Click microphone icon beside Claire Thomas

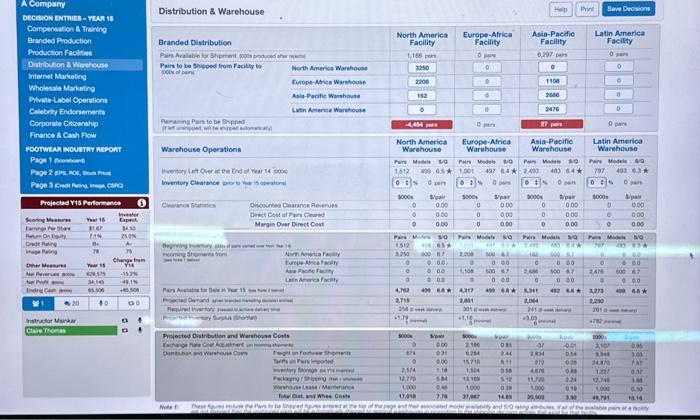[140, 331]
